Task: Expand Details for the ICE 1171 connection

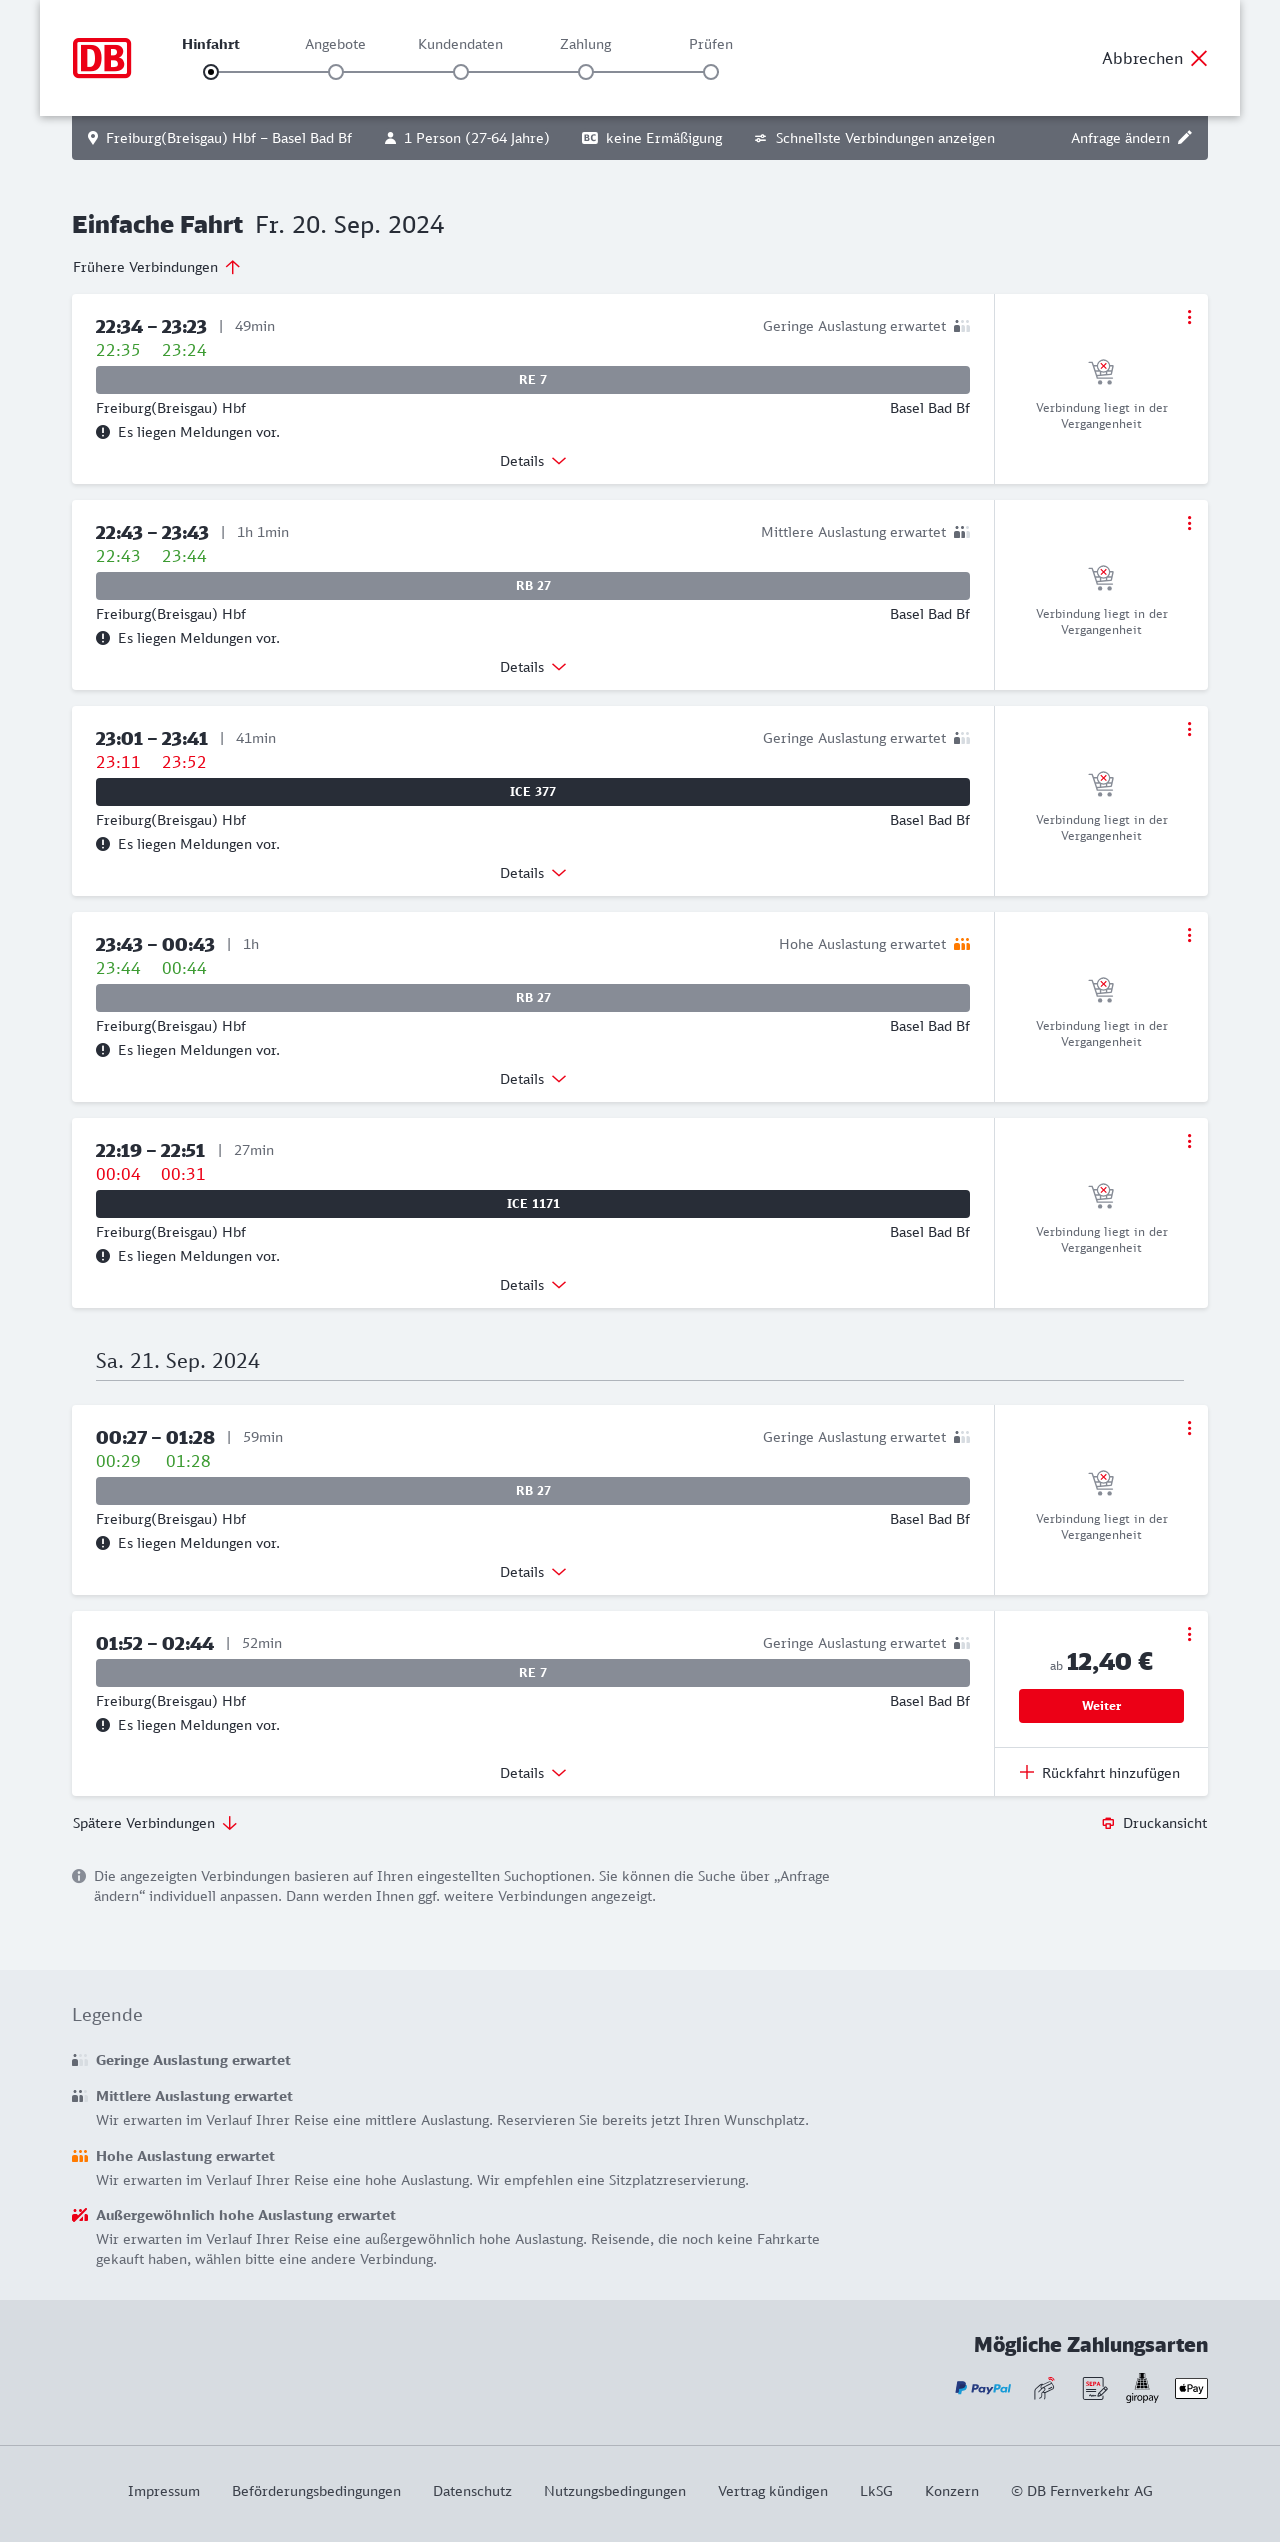Action: coord(533,1285)
